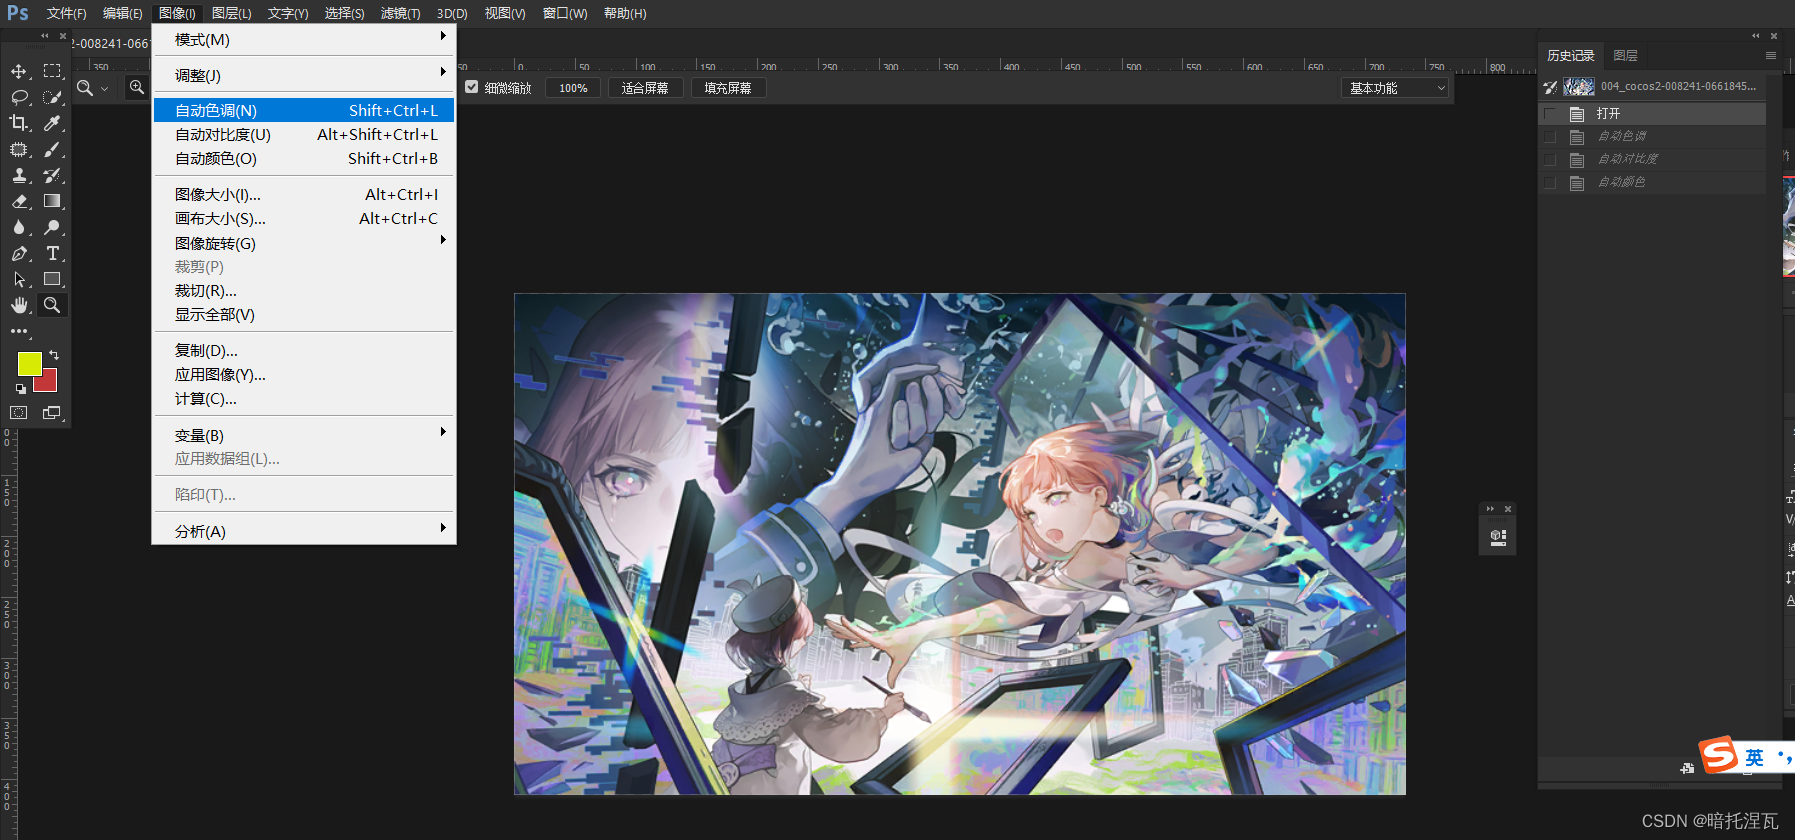Select the Pen tool
The image size is (1795, 840).
coord(19,253)
